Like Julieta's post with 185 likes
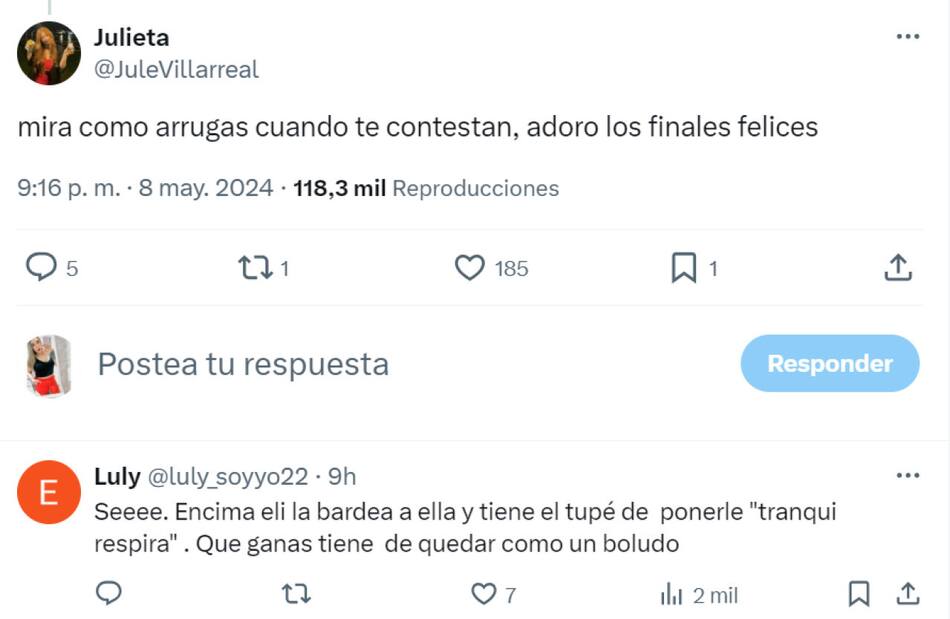Viewport: 950px width, 619px height. tap(470, 267)
